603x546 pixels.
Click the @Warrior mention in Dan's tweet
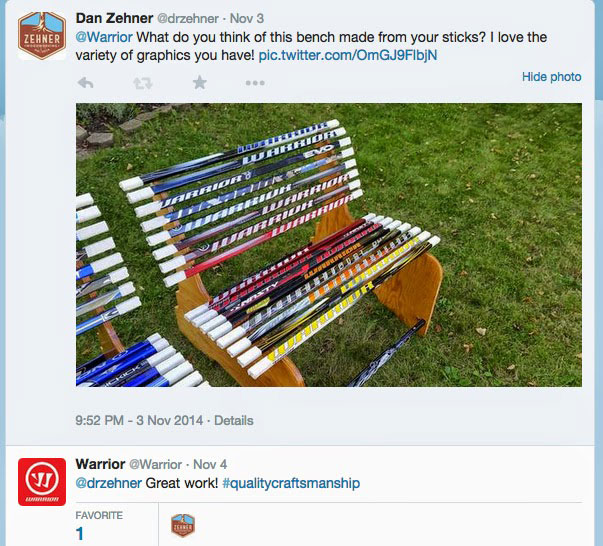click(104, 37)
